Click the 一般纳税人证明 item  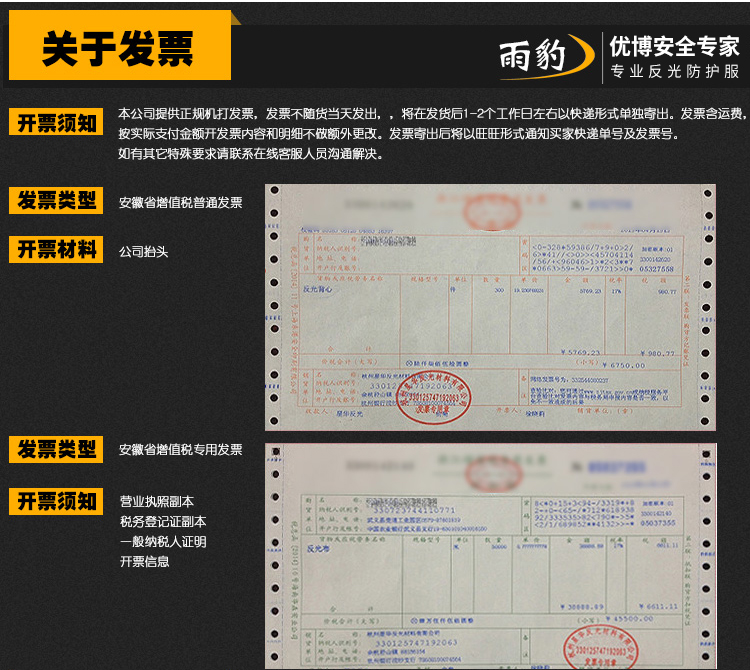click(x=162, y=542)
